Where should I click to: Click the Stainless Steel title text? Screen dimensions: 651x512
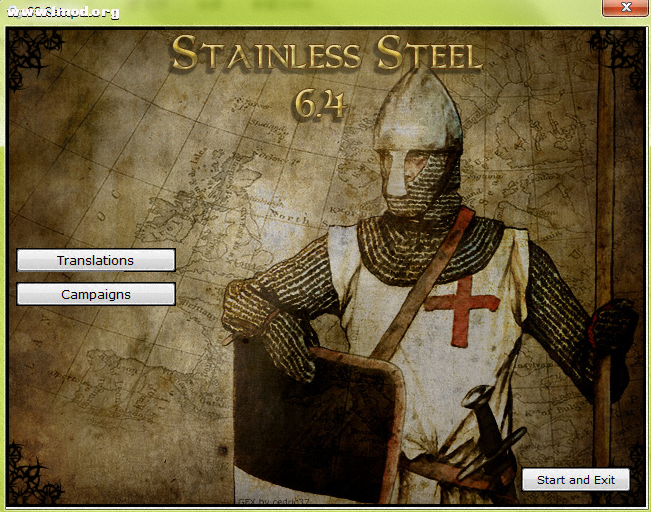point(326,54)
